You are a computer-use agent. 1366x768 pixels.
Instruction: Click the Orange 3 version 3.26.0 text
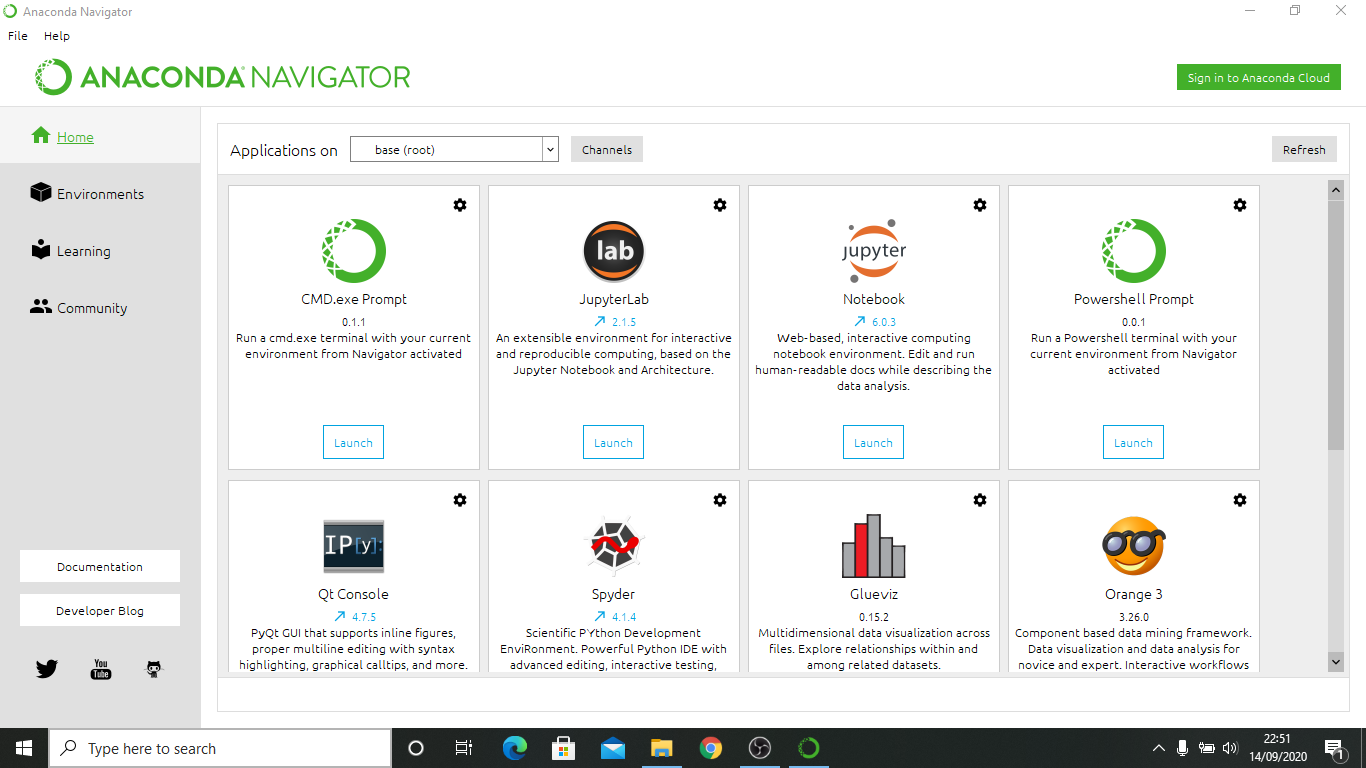pyautogui.click(x=1134, y=617)
